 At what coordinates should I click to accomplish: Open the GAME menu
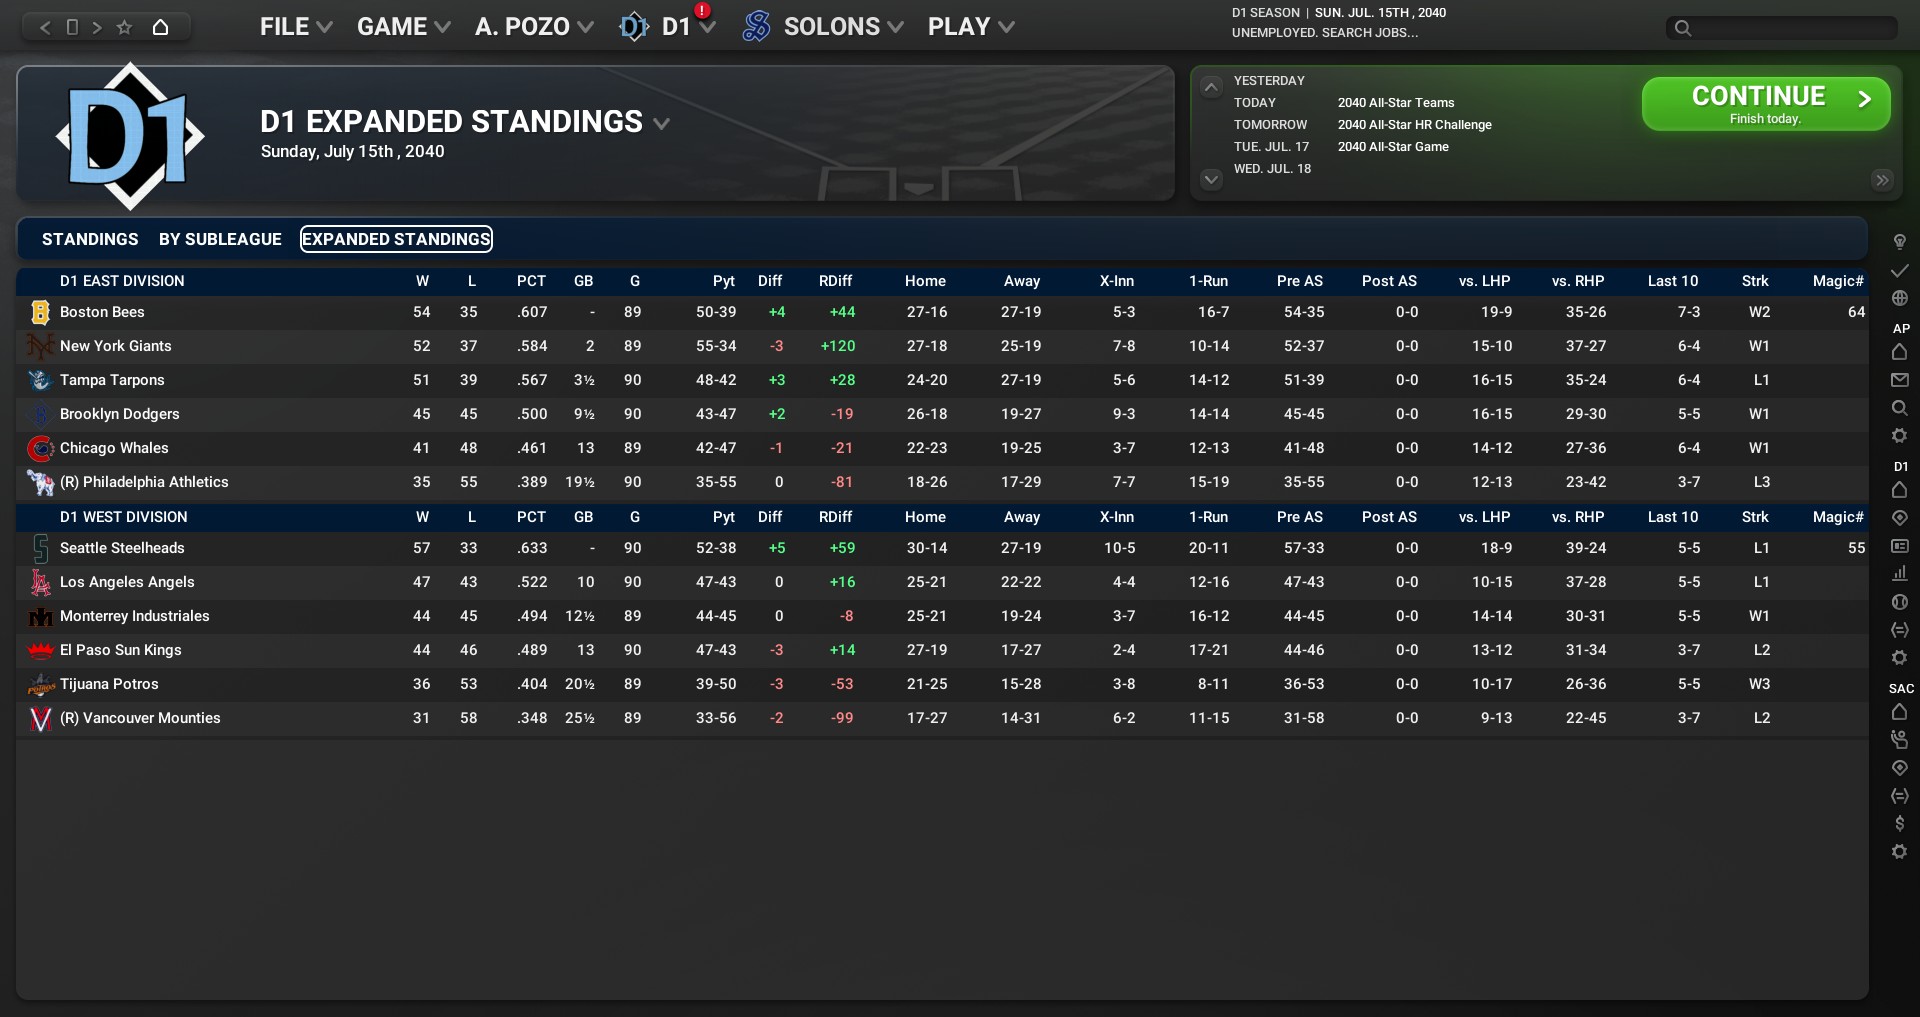point(403,27)
